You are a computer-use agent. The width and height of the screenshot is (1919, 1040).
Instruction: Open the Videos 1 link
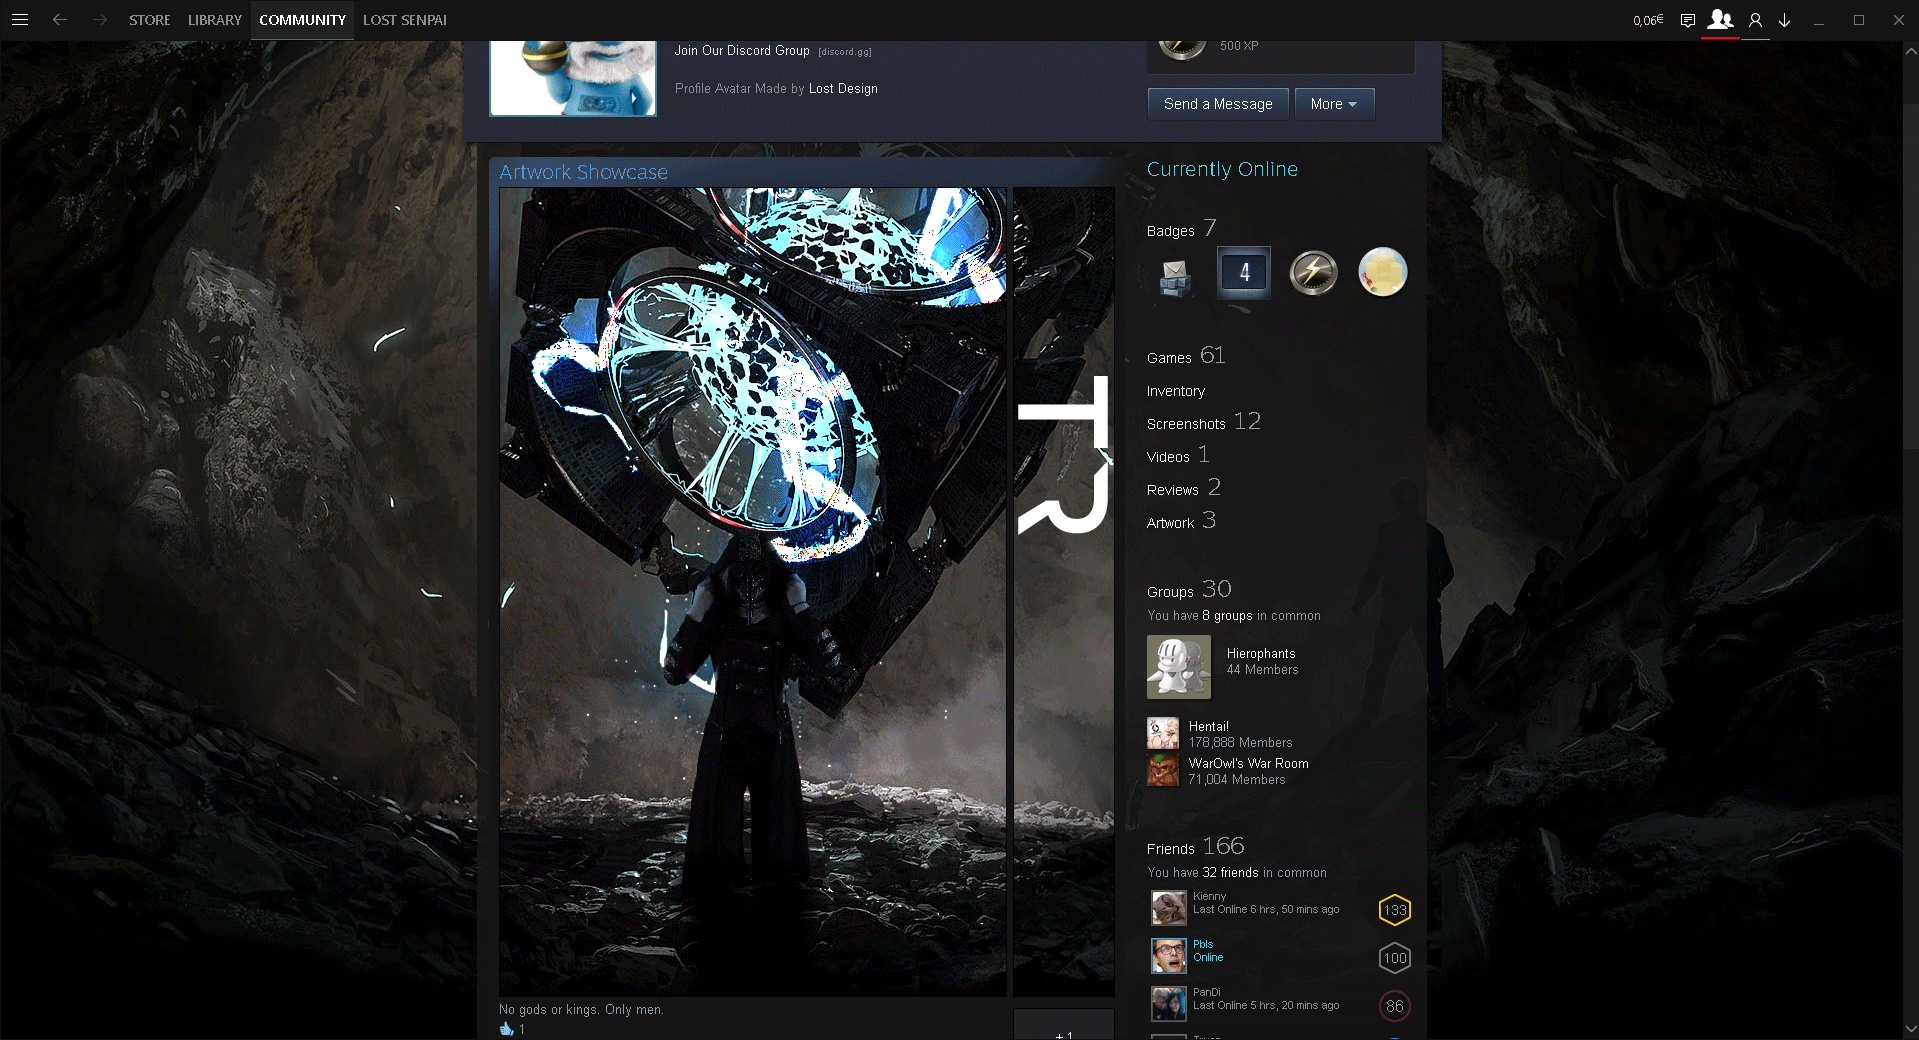tap(1179, 455)
